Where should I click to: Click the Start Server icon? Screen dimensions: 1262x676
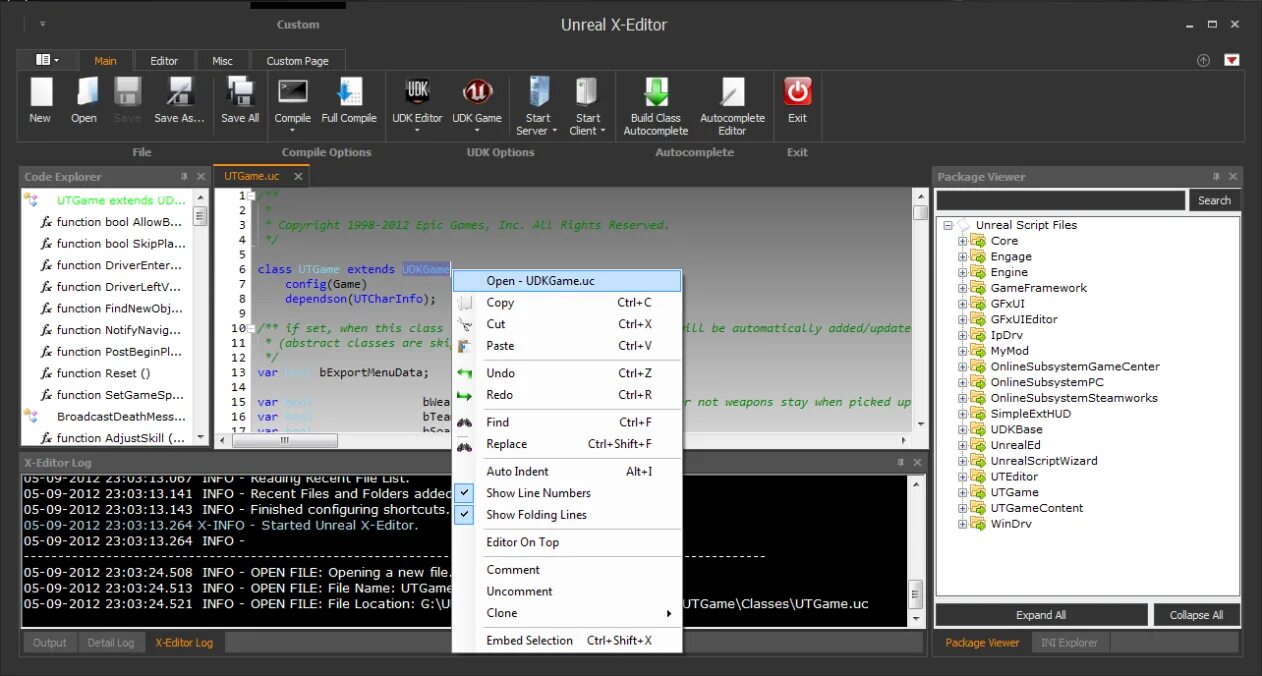point(539,93)
